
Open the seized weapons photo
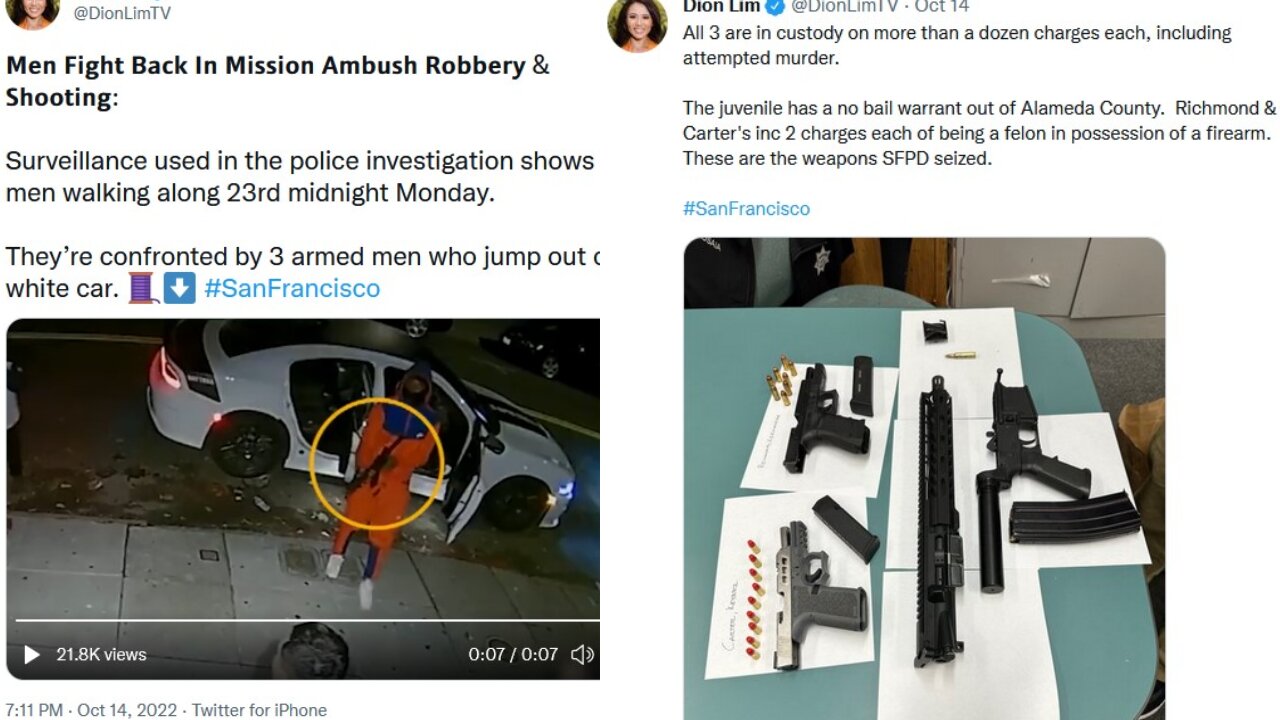pos(924,478)
